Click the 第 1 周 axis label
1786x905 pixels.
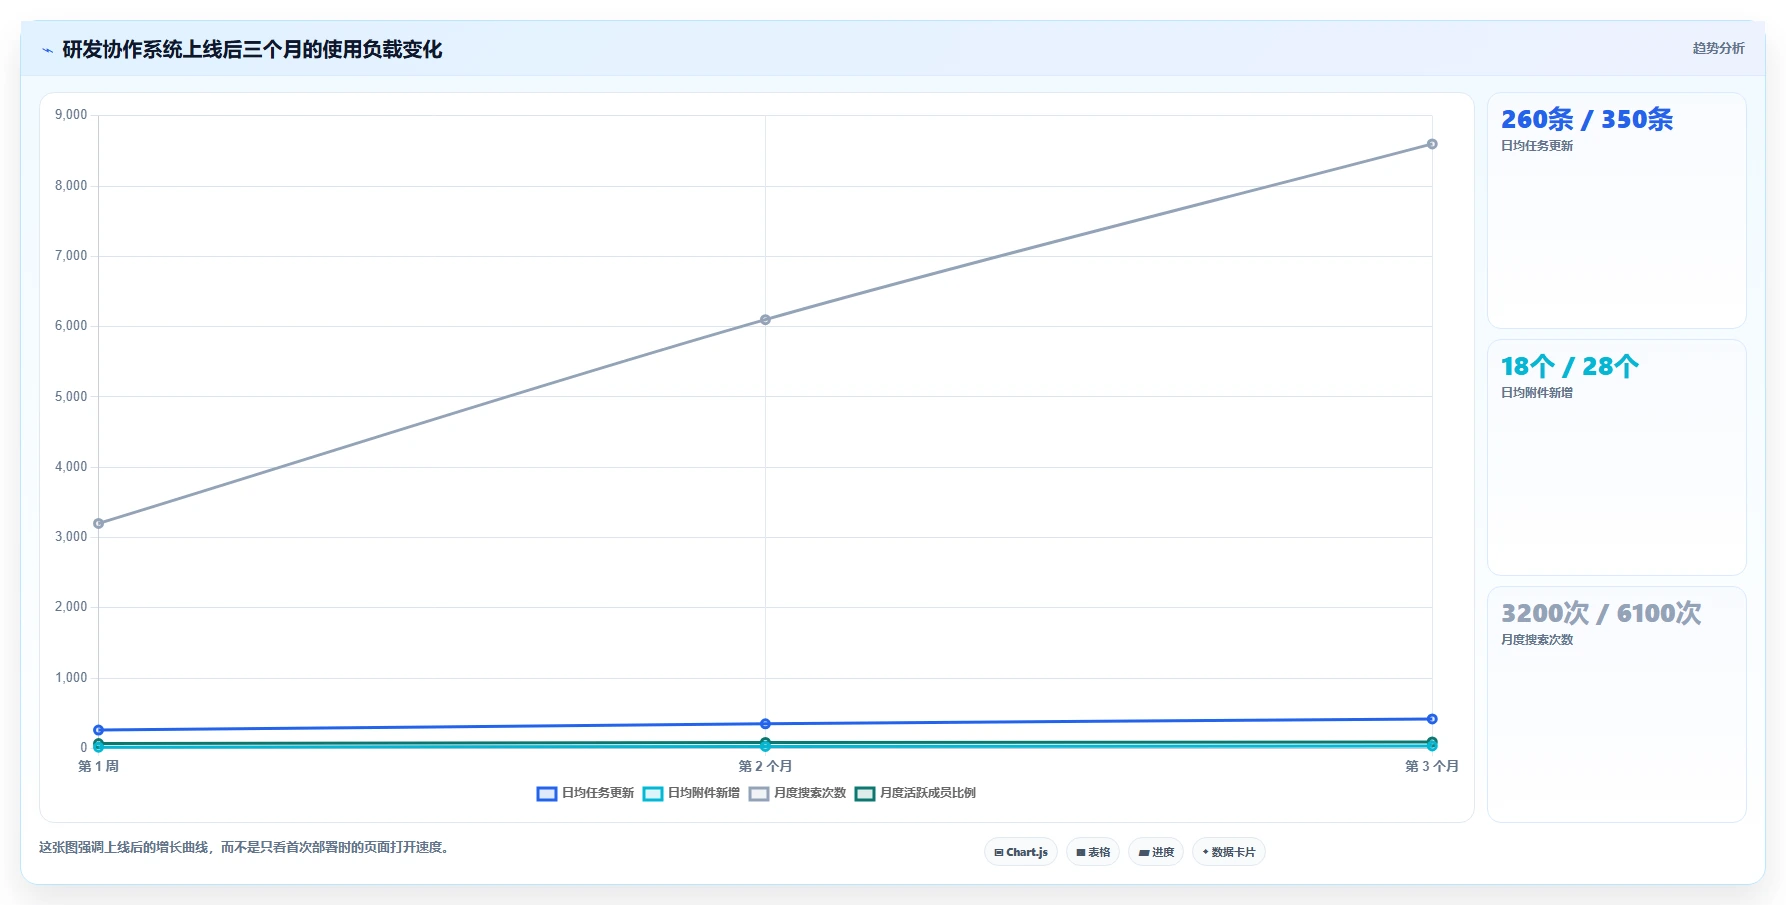click(98, 766)
